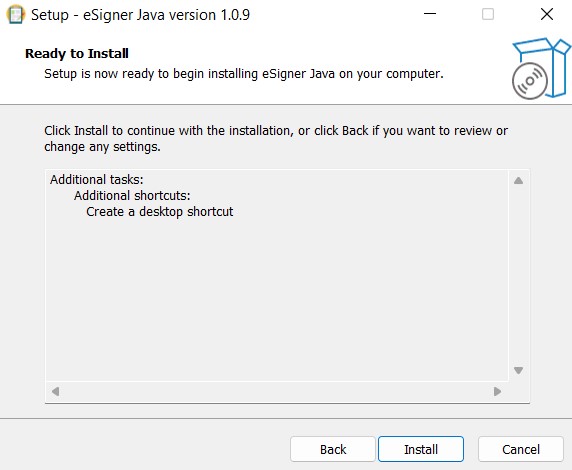Screen dimensions: 572x470
Task: Go Back to previous setup step
Action: pyautogui.click(x=333, y=449)
